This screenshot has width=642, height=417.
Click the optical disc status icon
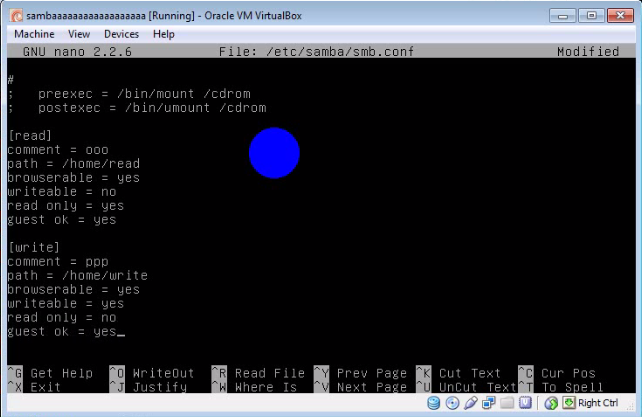click(x=452, y=403)
